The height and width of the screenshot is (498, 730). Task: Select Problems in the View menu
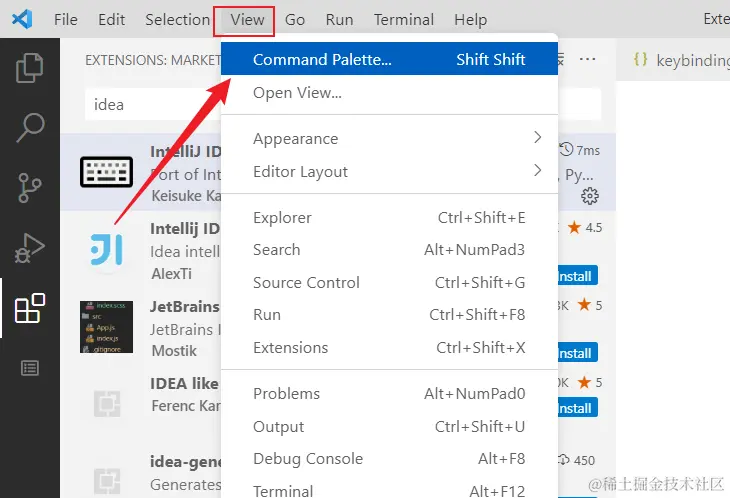(389, 394)
